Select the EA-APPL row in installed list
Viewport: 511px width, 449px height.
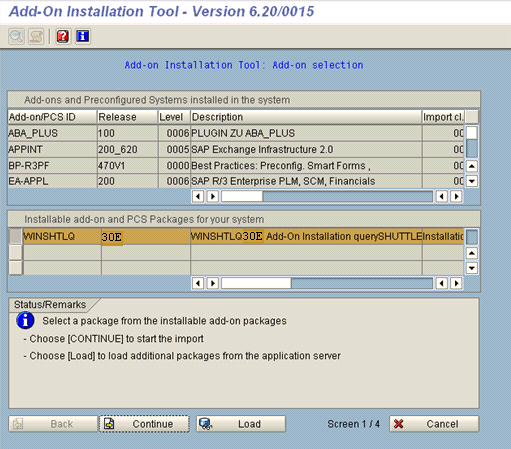point(235,181)
